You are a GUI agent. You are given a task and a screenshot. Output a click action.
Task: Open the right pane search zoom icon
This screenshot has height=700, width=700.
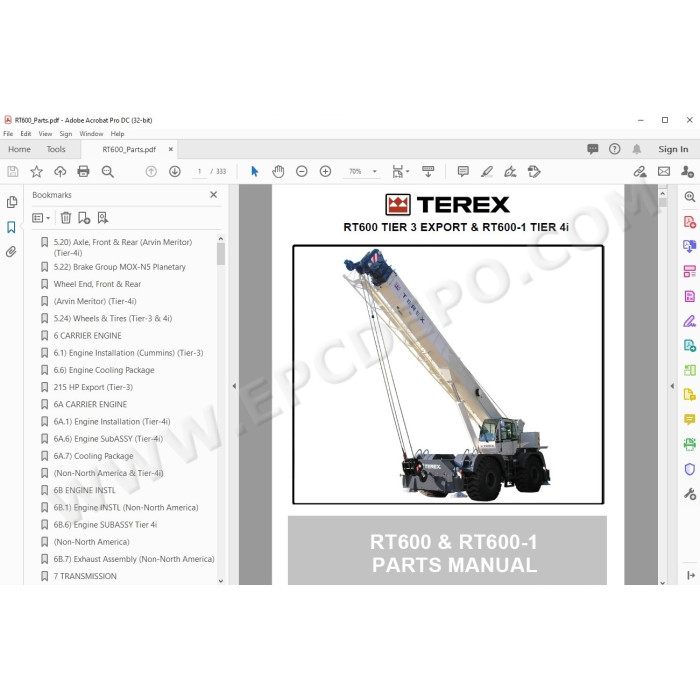point(690,196)
